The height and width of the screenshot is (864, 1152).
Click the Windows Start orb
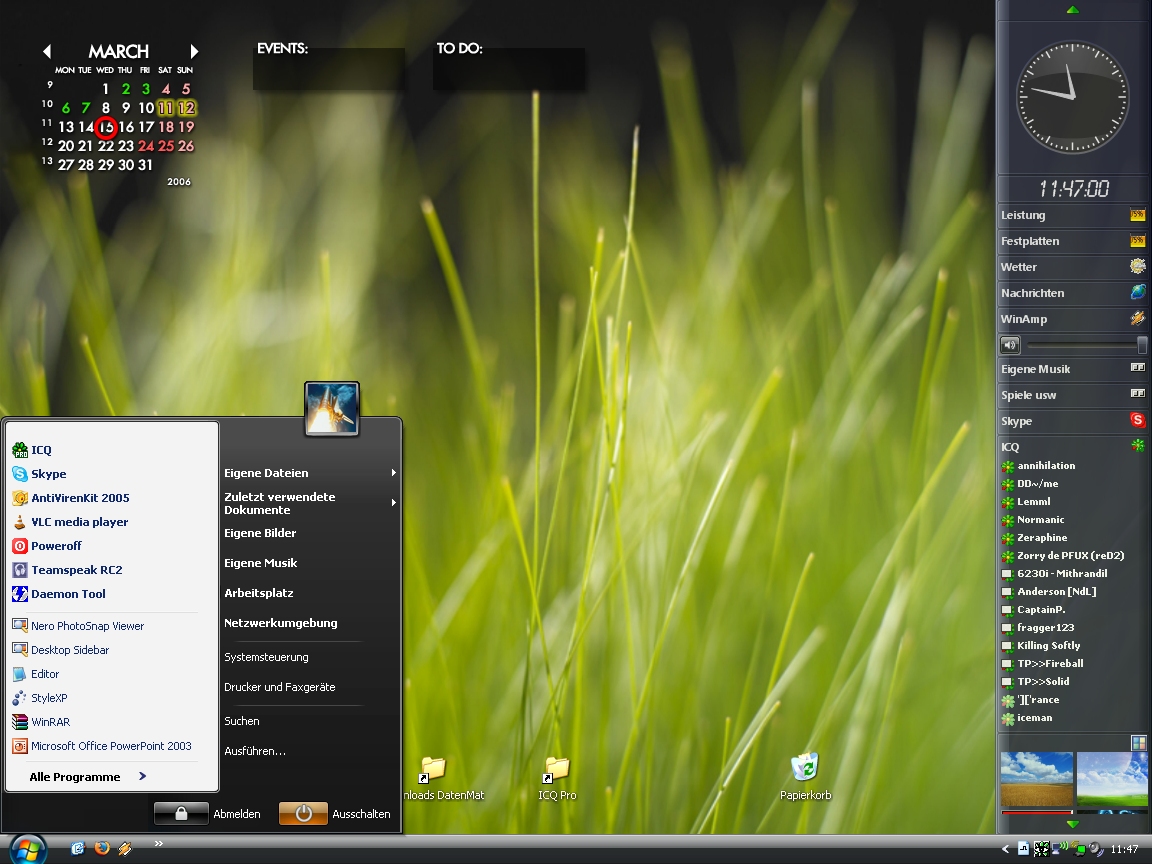pyautogui.click(x=28, y=849)
